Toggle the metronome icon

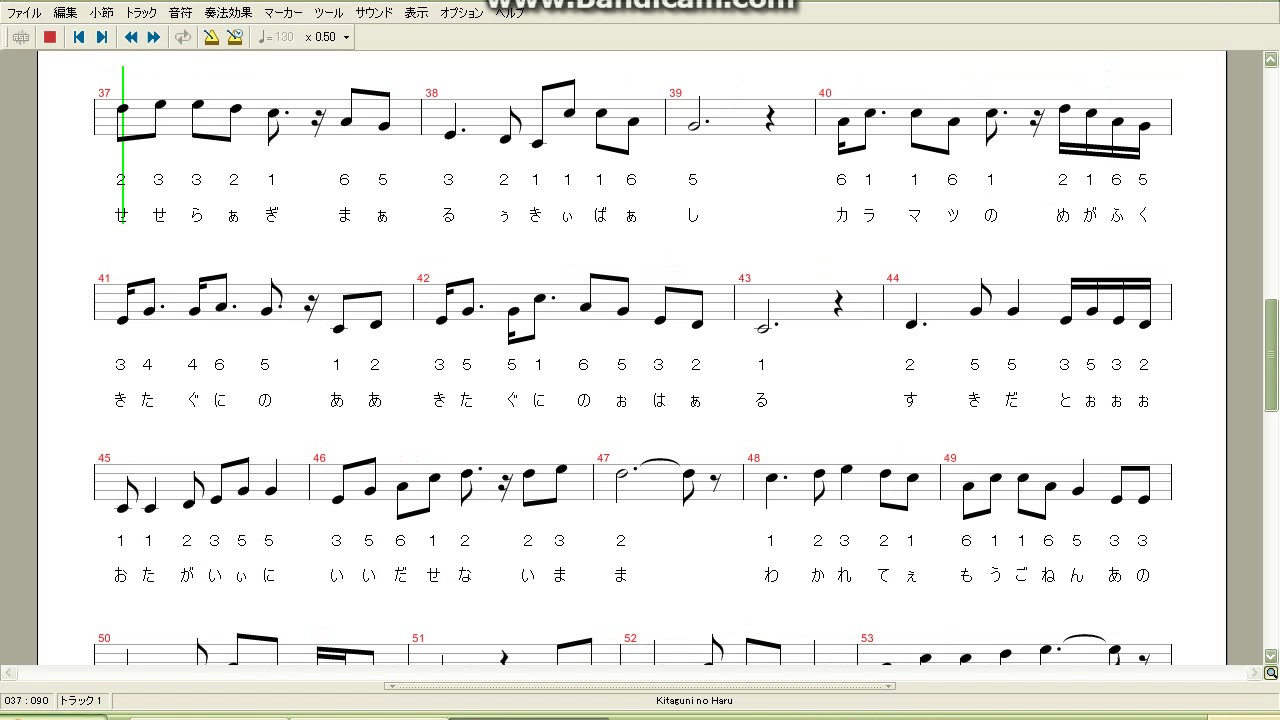(x=211, y=37)
